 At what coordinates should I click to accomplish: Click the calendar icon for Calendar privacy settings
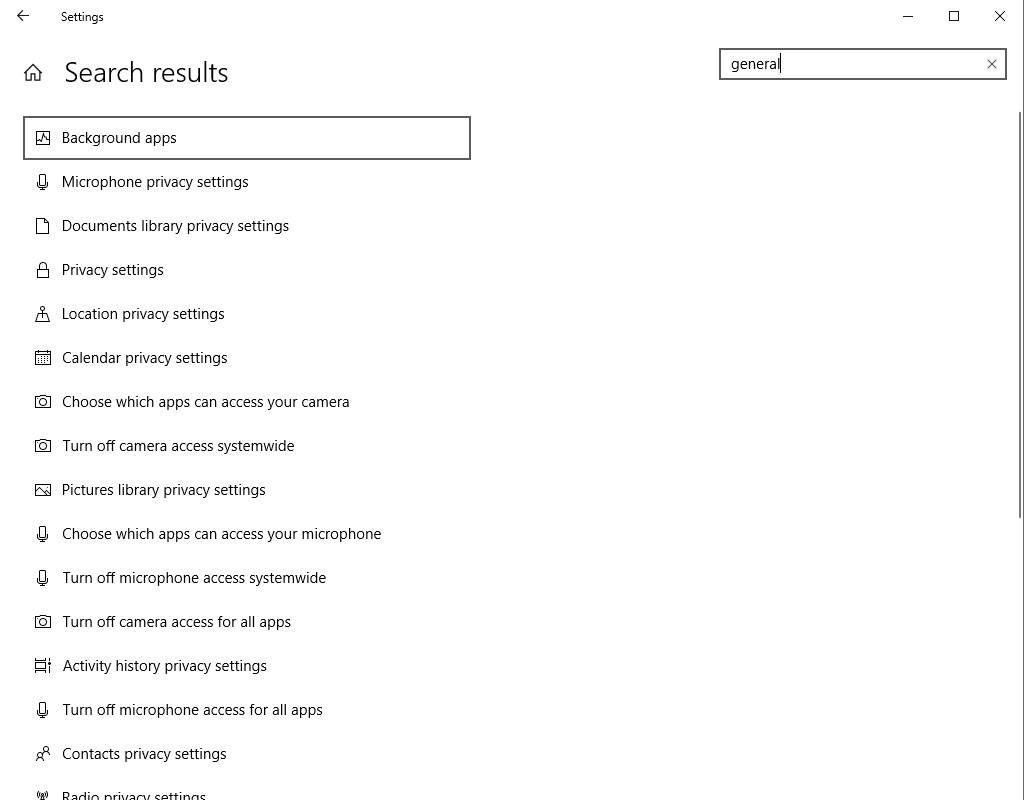click(x=42, y=358)
